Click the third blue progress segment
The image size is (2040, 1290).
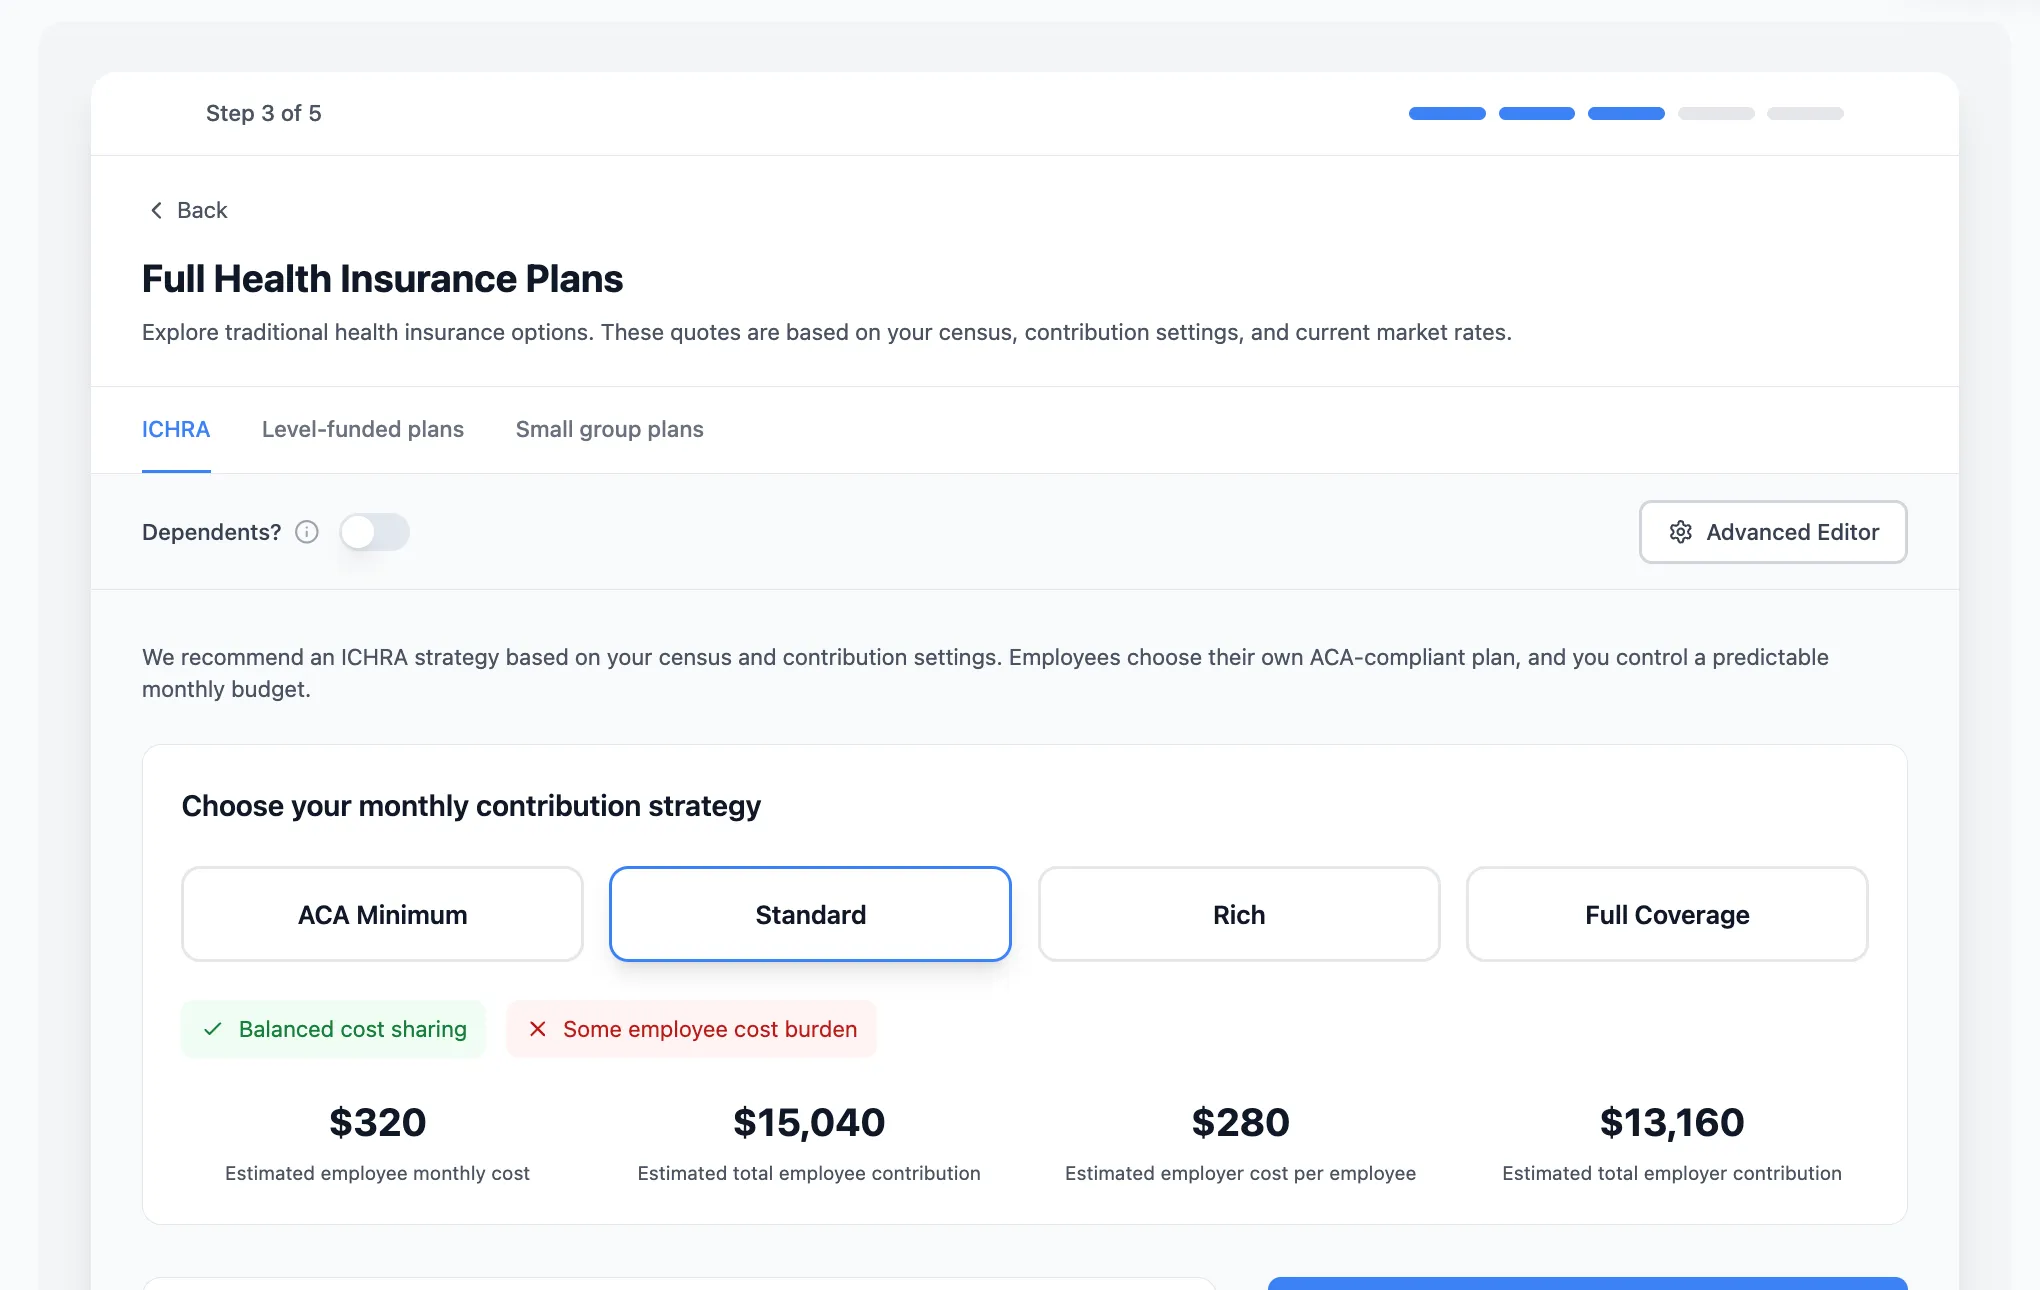1626,113
